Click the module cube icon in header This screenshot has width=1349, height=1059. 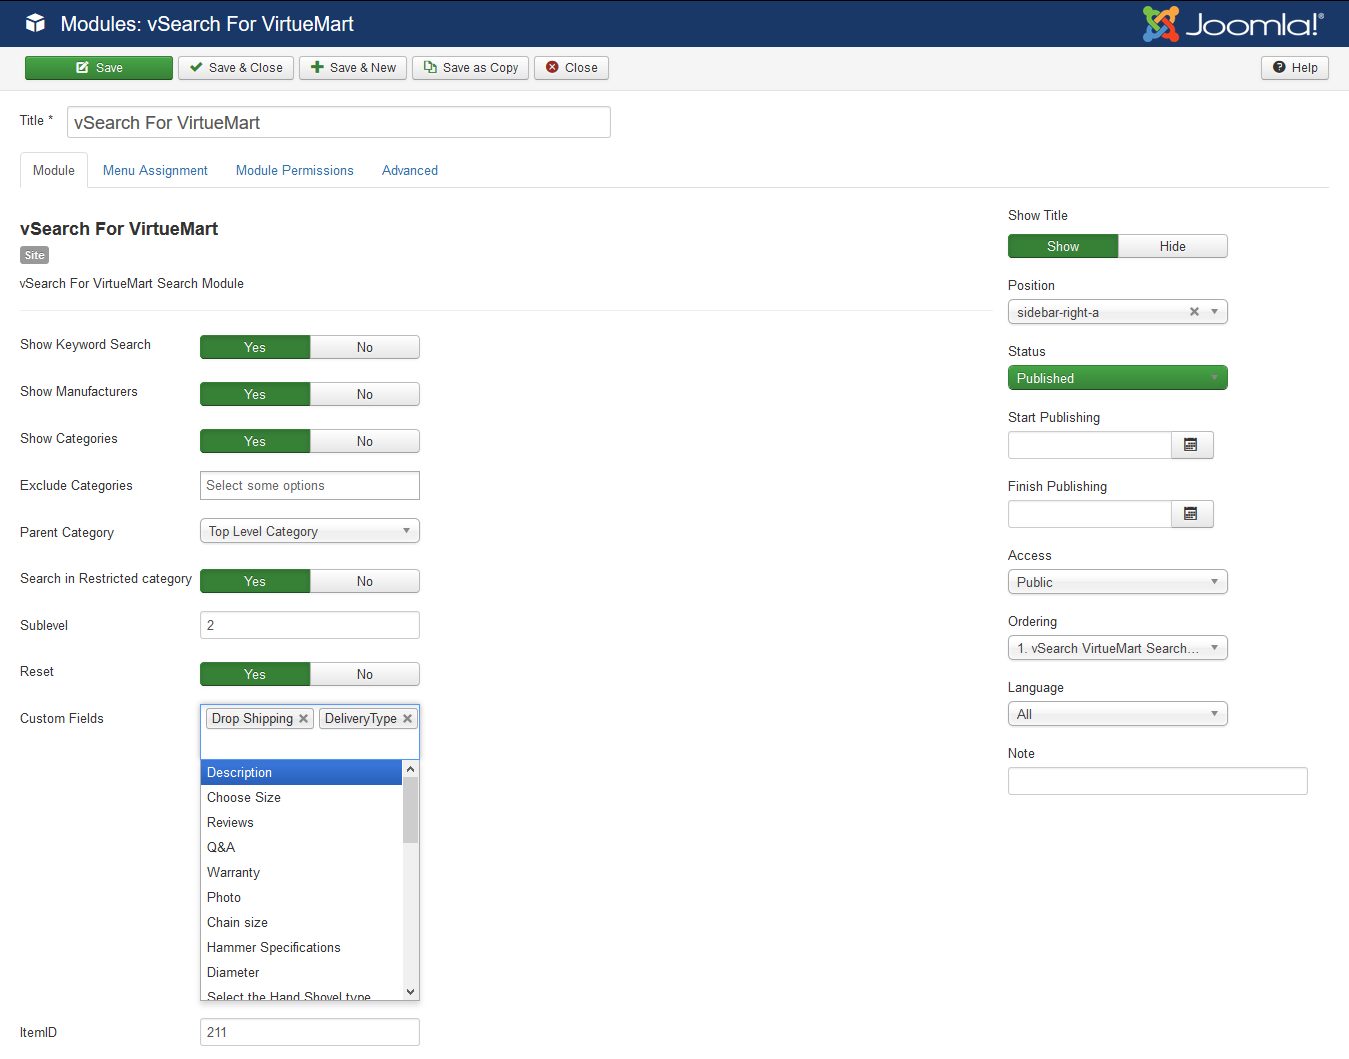click(x=35, y=23)
